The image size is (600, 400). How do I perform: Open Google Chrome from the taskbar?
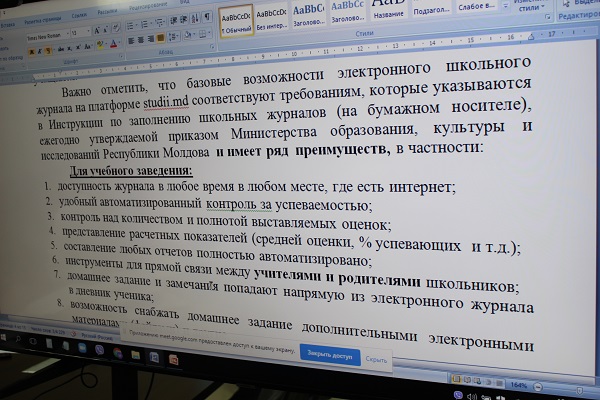[117, 353]
